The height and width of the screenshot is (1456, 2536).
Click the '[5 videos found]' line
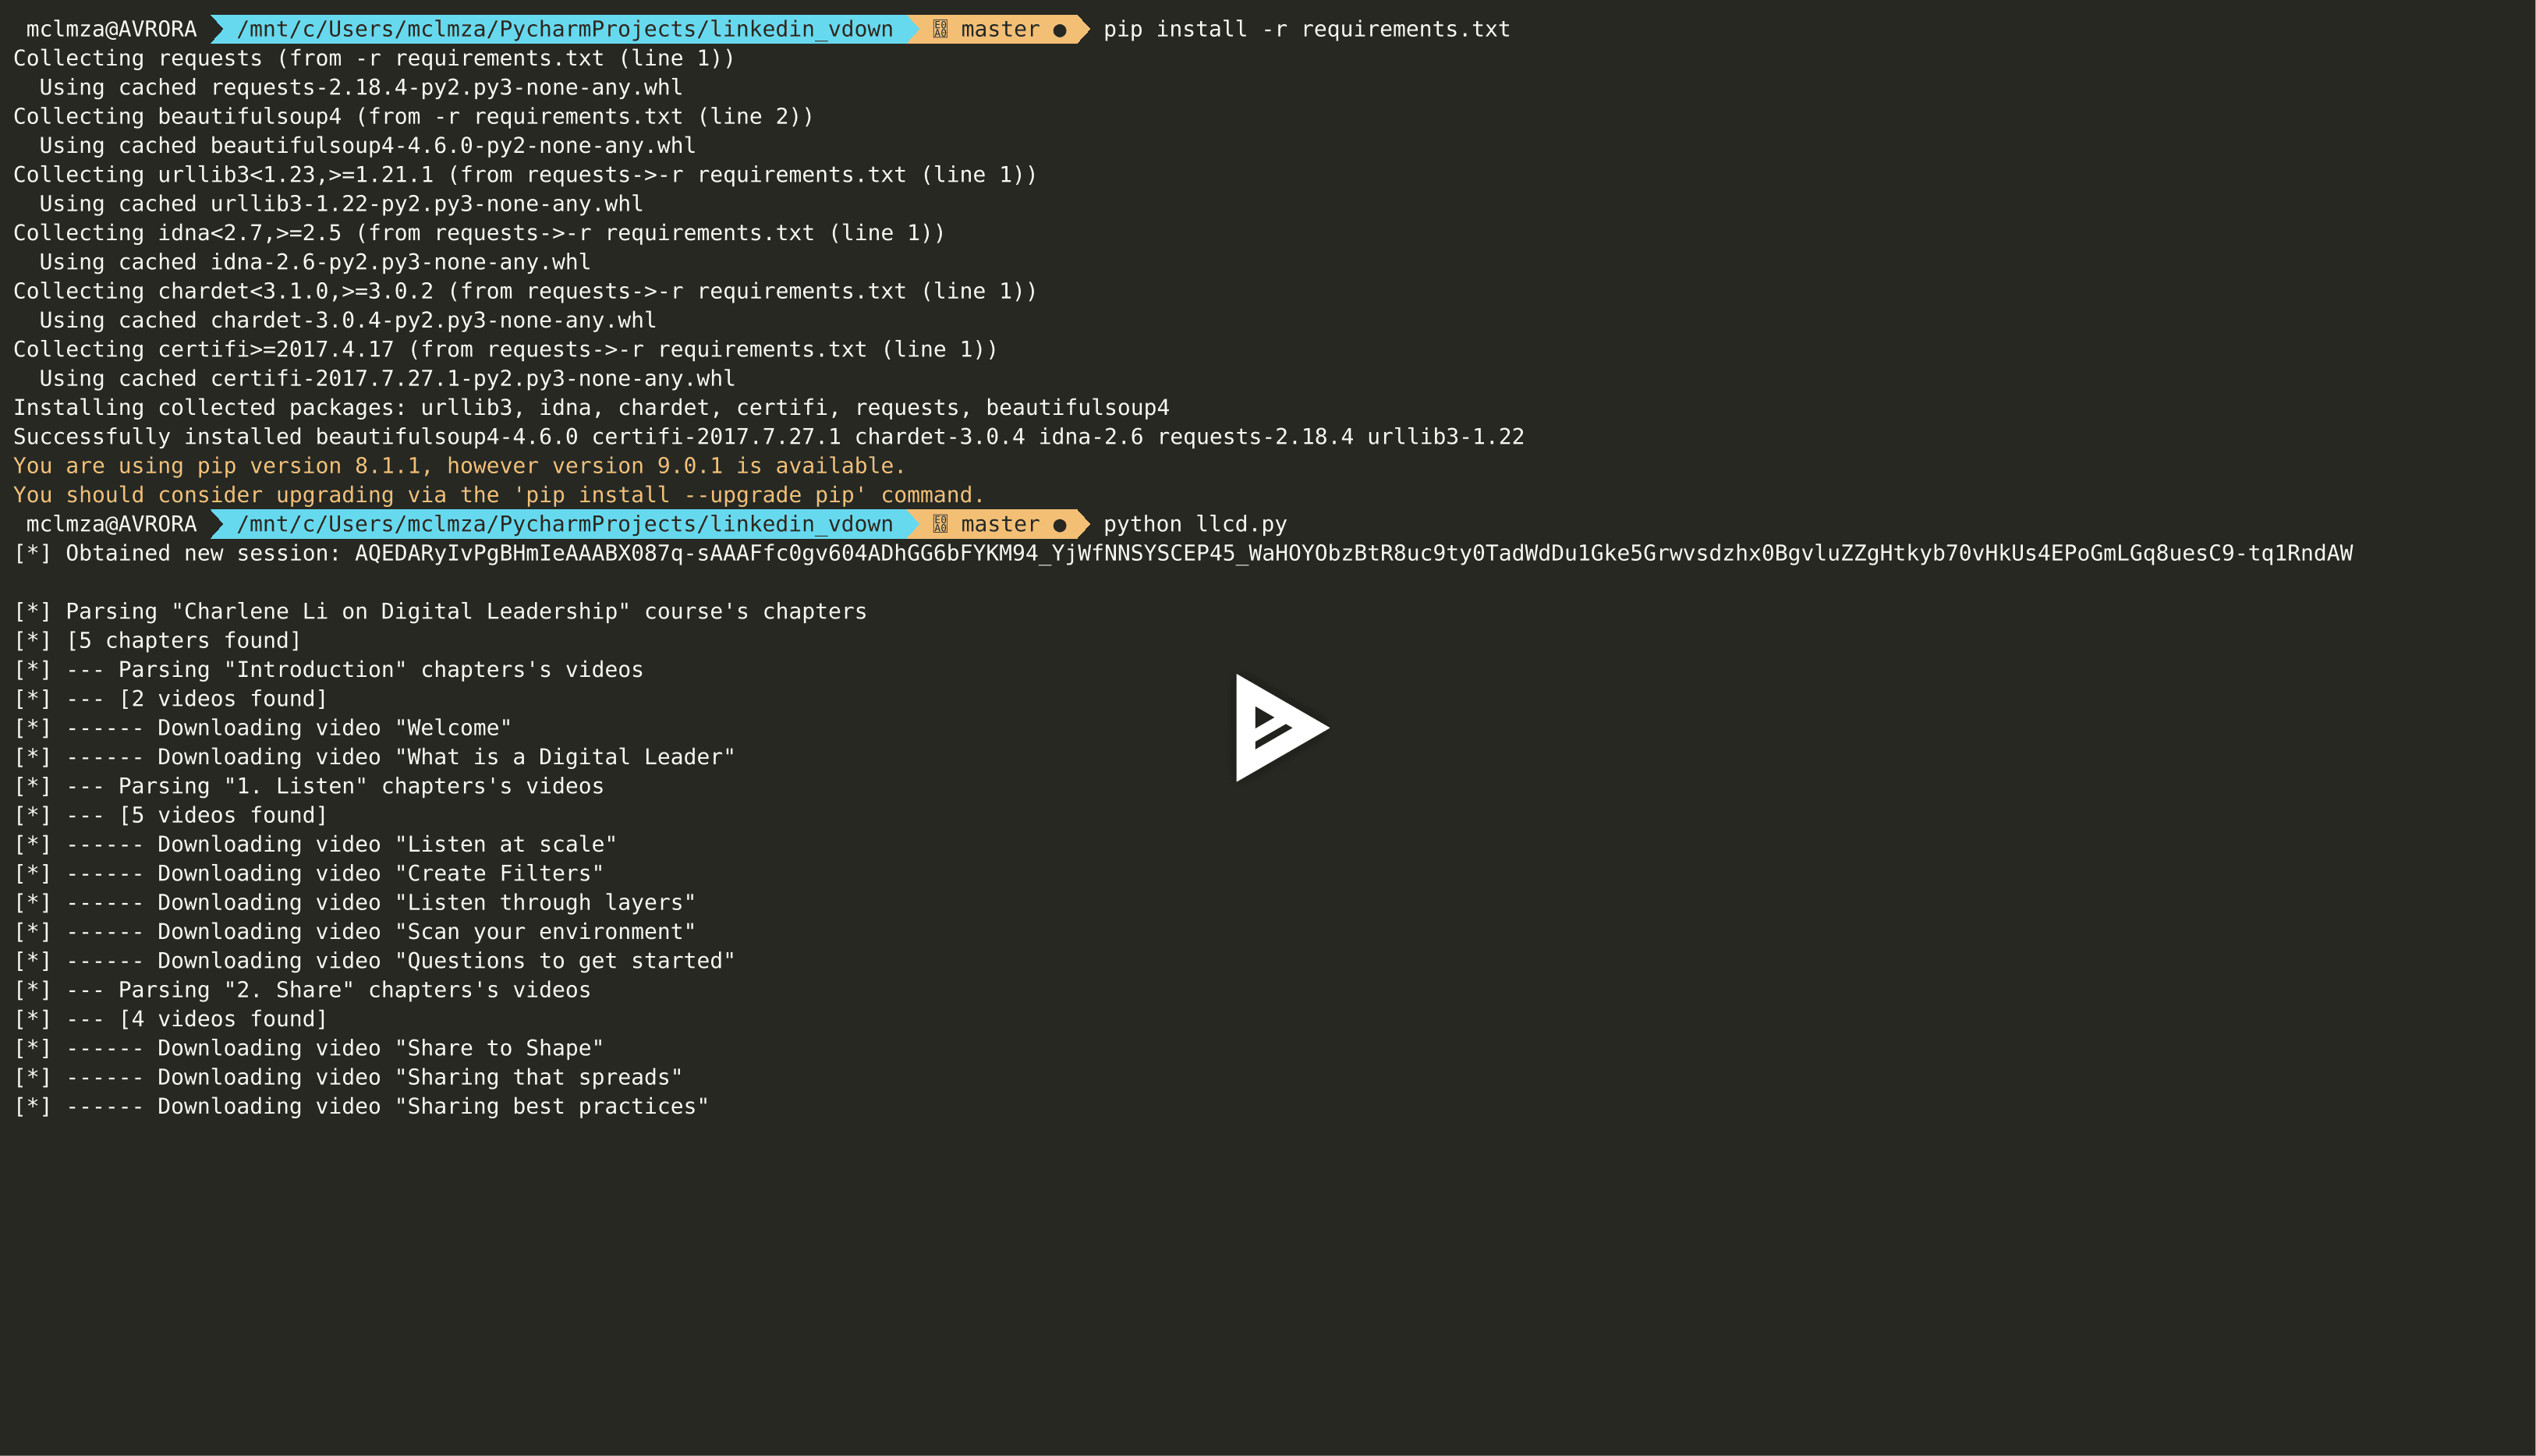pyautogui.click(x=170, y=815)
